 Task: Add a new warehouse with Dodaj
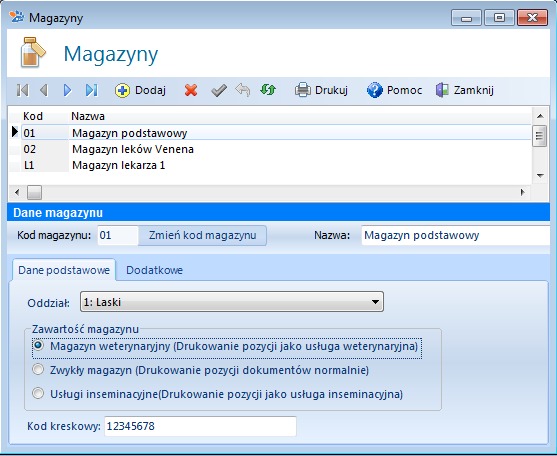[x=140, y=90]
